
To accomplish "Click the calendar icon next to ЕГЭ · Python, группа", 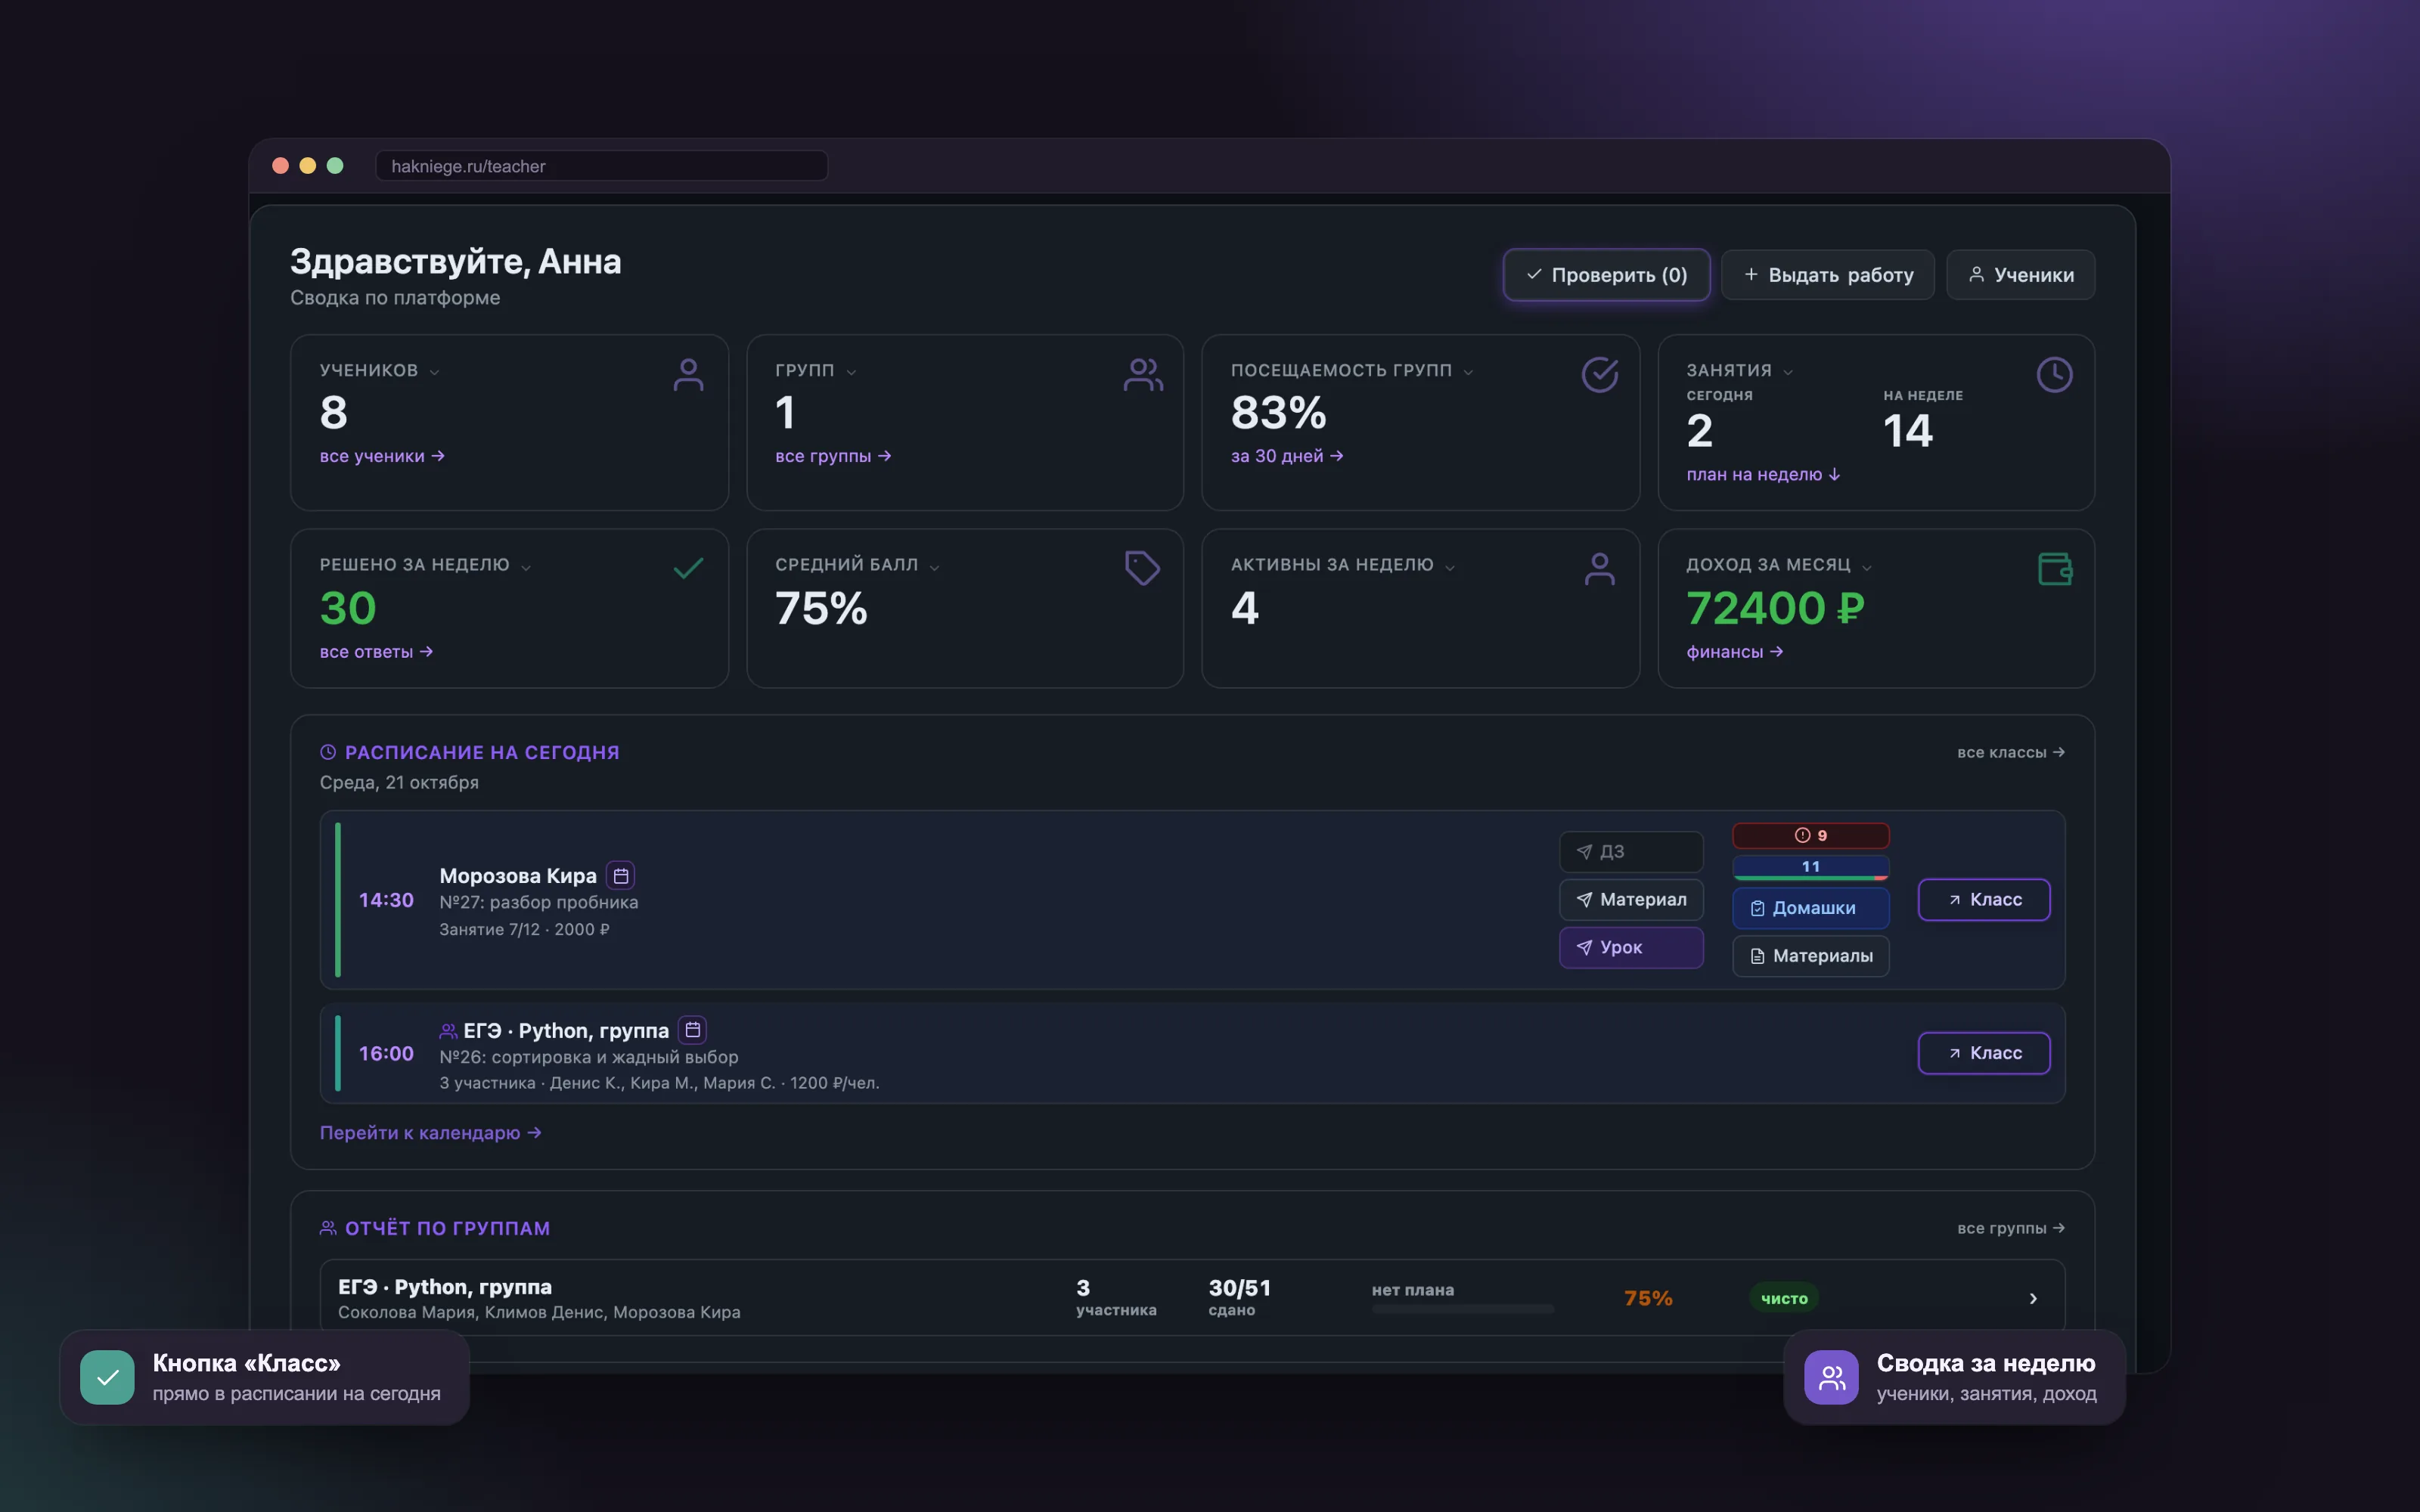I will [693, 1029].
